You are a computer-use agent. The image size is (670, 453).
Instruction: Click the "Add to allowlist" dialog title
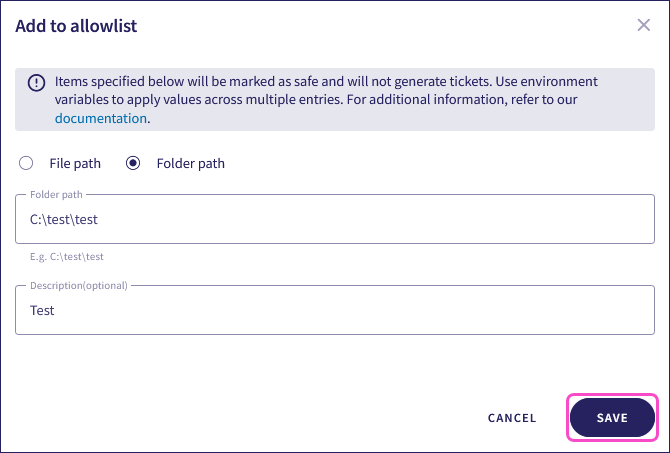point(76,26)
